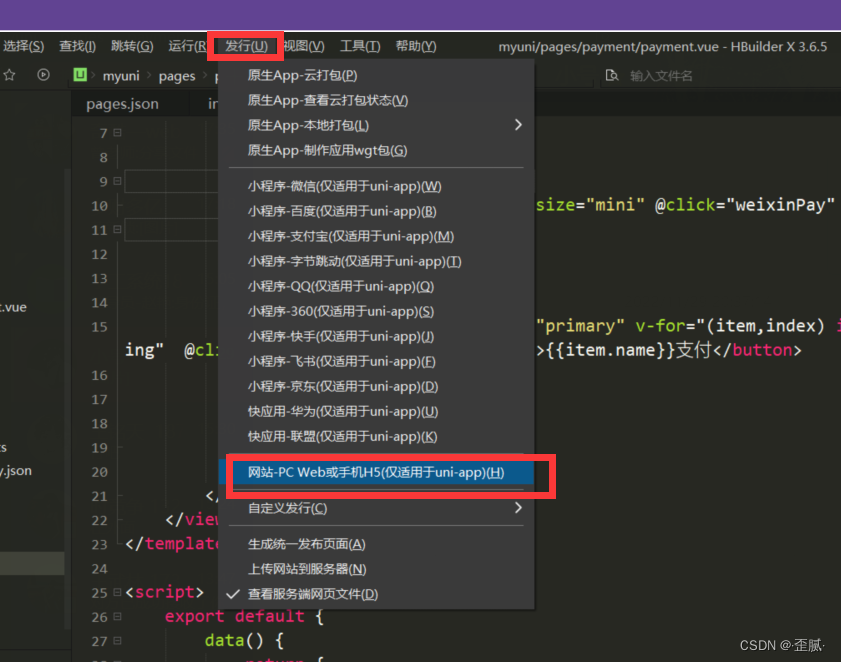Open the 查找(I) menu
This screenshot has width=841, height=662.
78,47
